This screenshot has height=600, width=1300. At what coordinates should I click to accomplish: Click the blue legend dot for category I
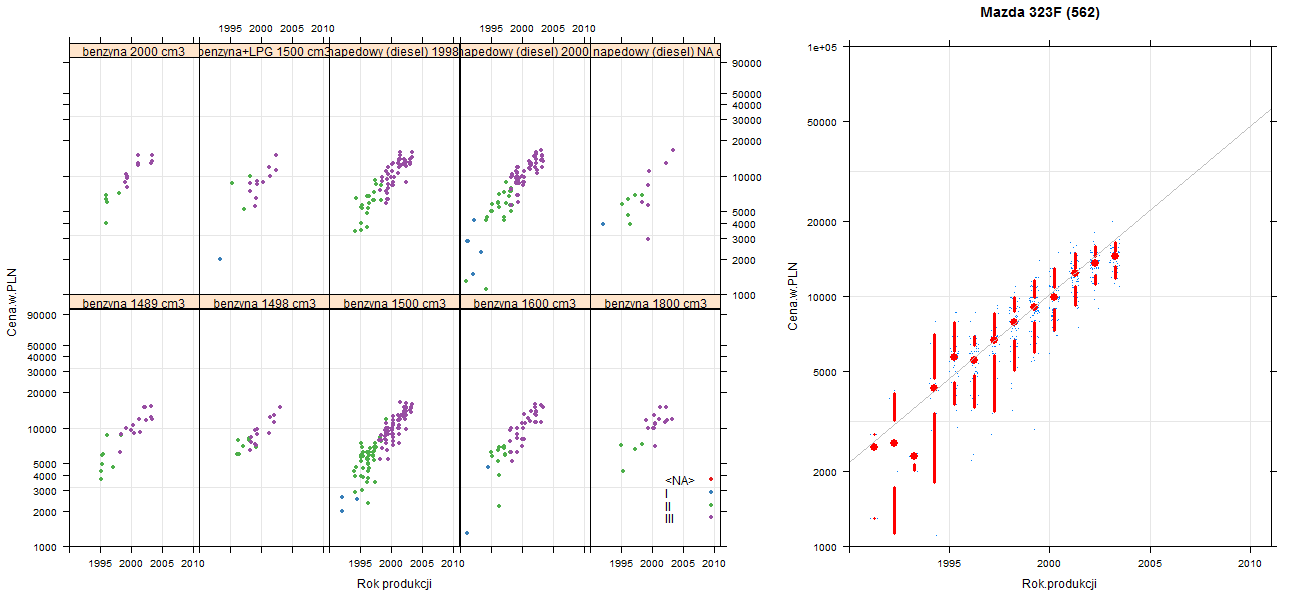coord(710,492)
